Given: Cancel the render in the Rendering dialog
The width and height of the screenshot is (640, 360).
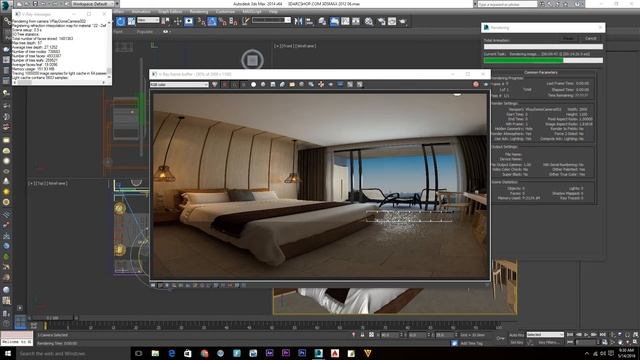Looking at the screenshot, I should click(x=591, y=38).
